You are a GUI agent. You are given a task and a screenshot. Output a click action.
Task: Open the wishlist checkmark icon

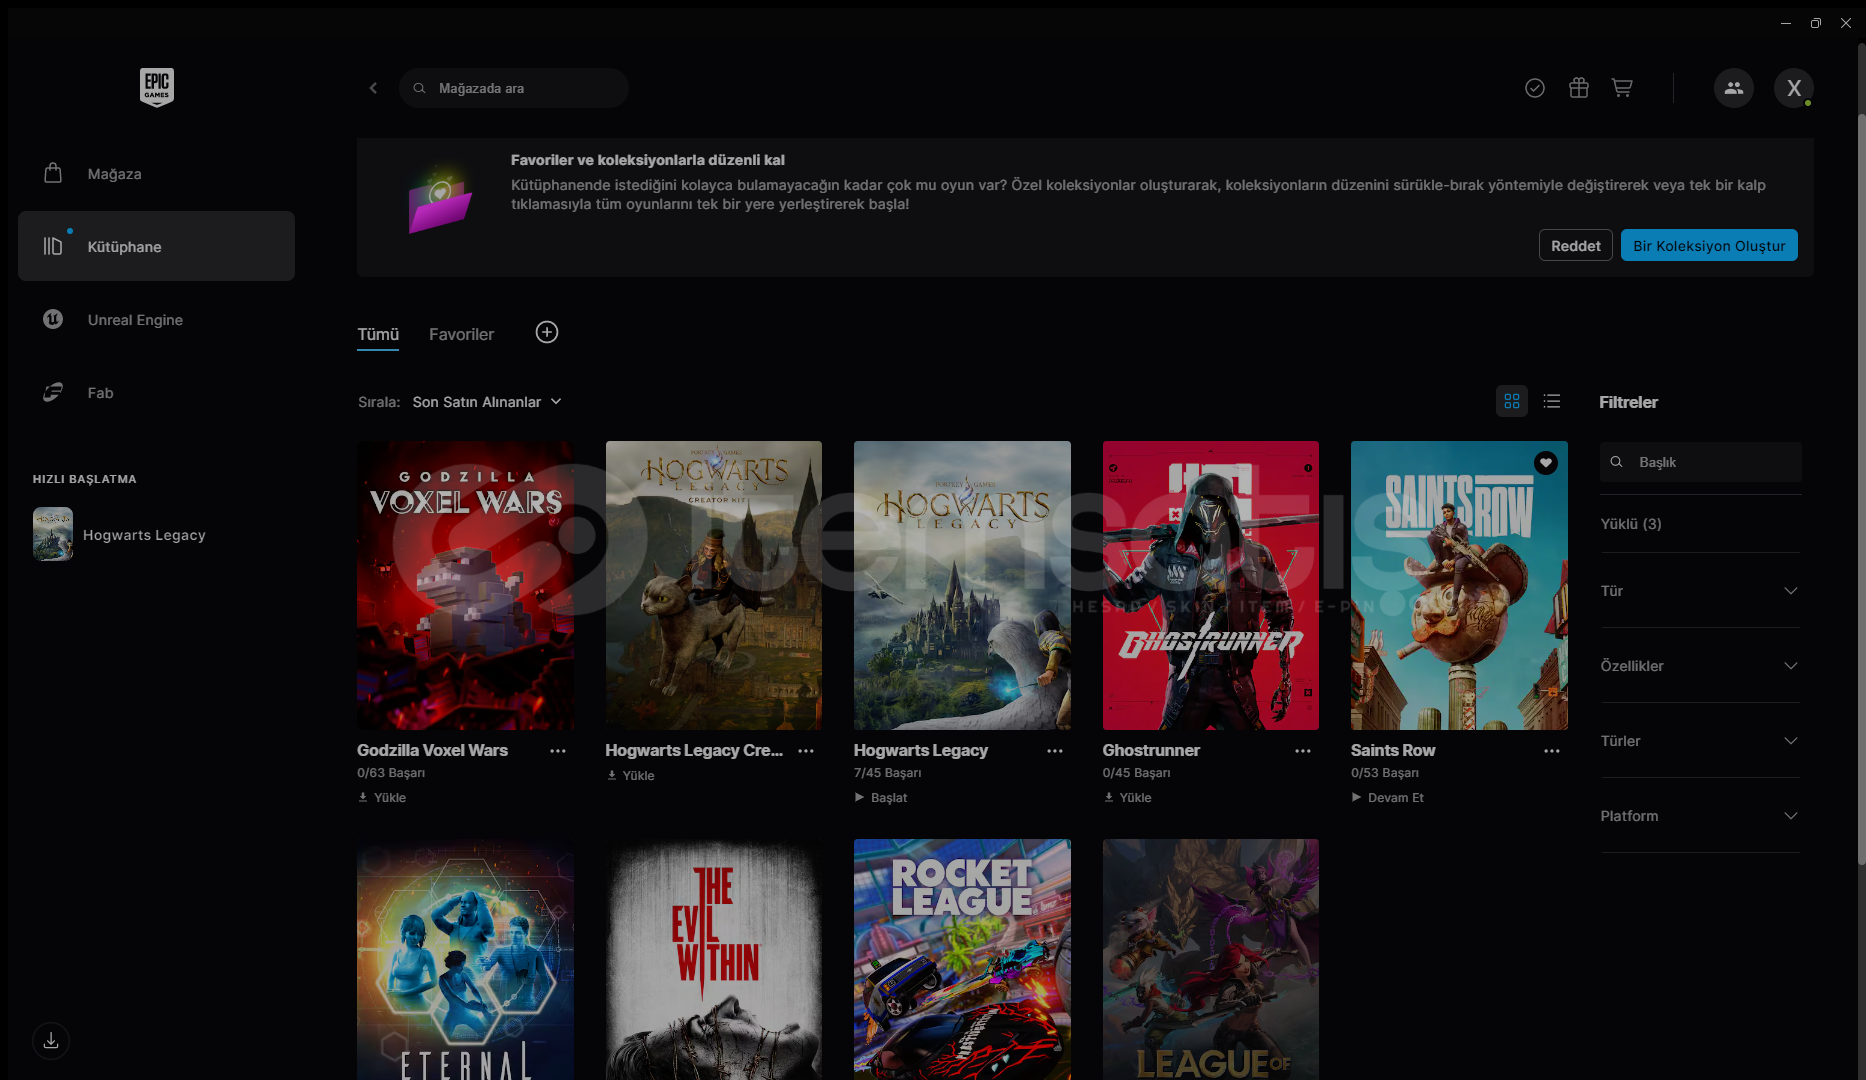point(1535,88)
